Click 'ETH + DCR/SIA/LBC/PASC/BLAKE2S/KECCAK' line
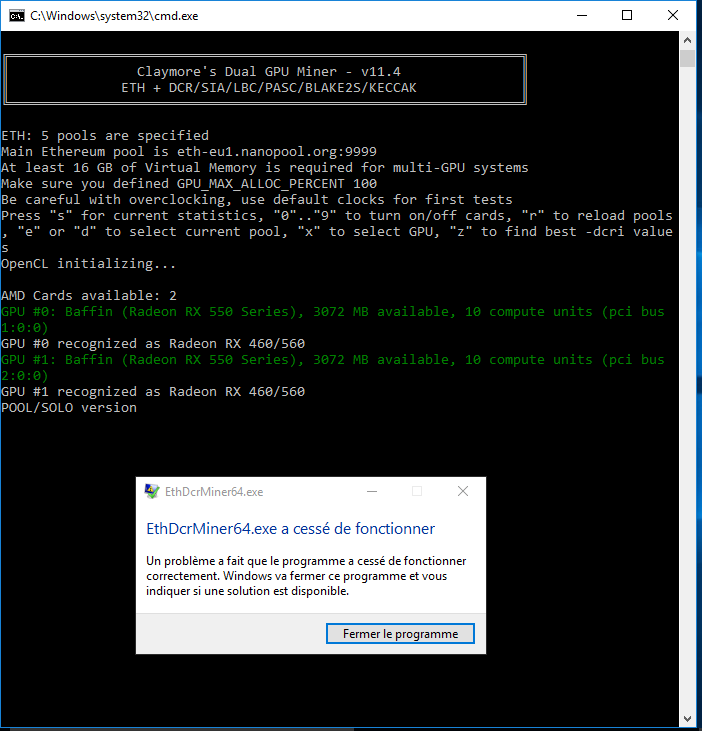The image size is (702, 731). (268, 88)
